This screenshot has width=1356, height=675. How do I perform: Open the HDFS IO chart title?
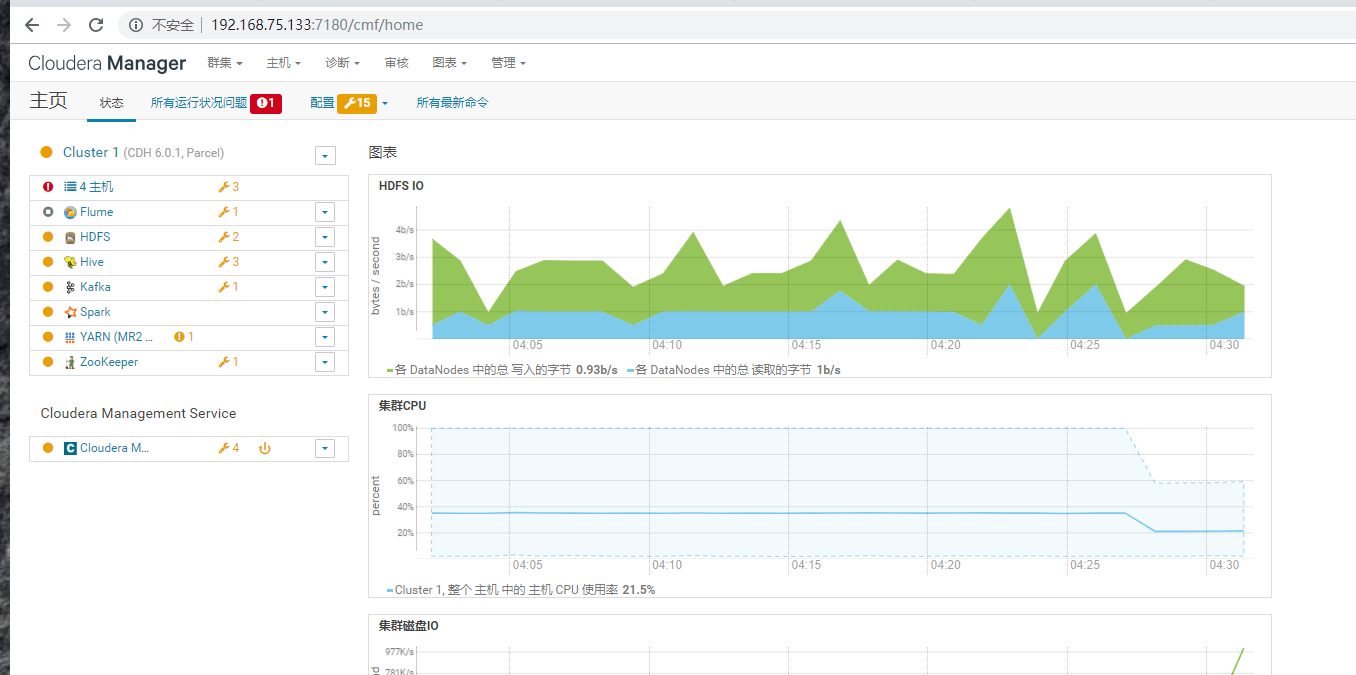pyautogui.click(x=401, y=186)
